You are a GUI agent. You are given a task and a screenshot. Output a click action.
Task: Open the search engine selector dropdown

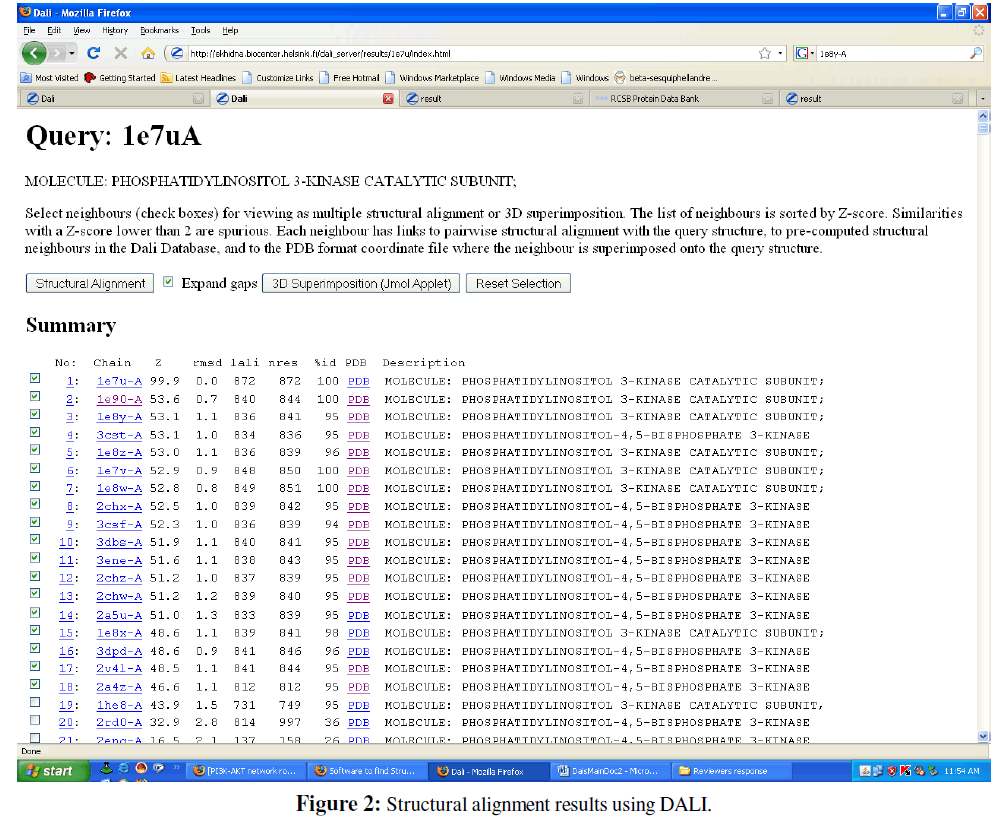806,53
